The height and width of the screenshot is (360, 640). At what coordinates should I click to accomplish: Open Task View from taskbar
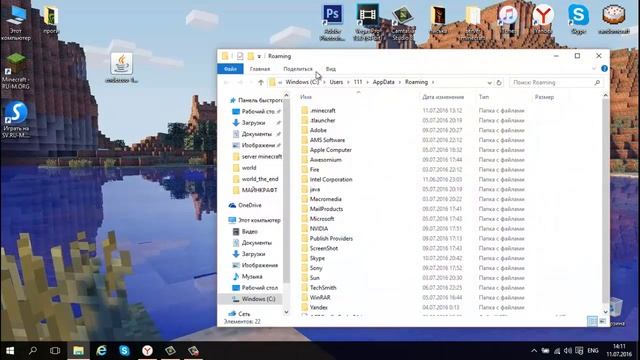(55, 351)
